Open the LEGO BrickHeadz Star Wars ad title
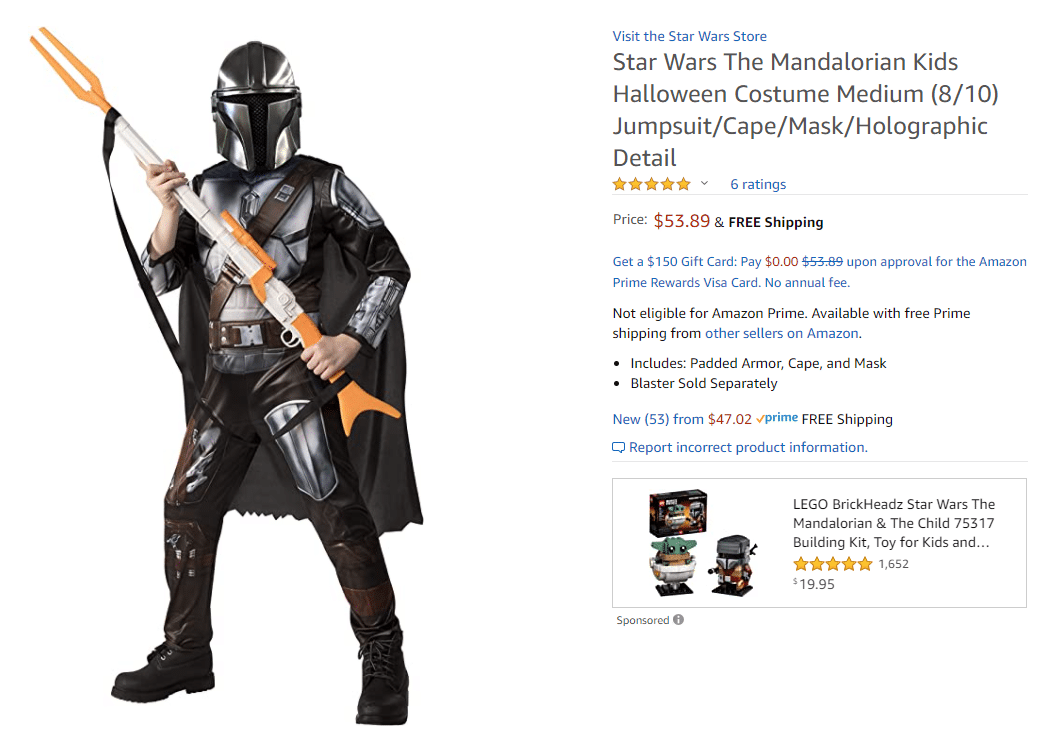This screenshot has width=1041, height=730. point(894,523)
